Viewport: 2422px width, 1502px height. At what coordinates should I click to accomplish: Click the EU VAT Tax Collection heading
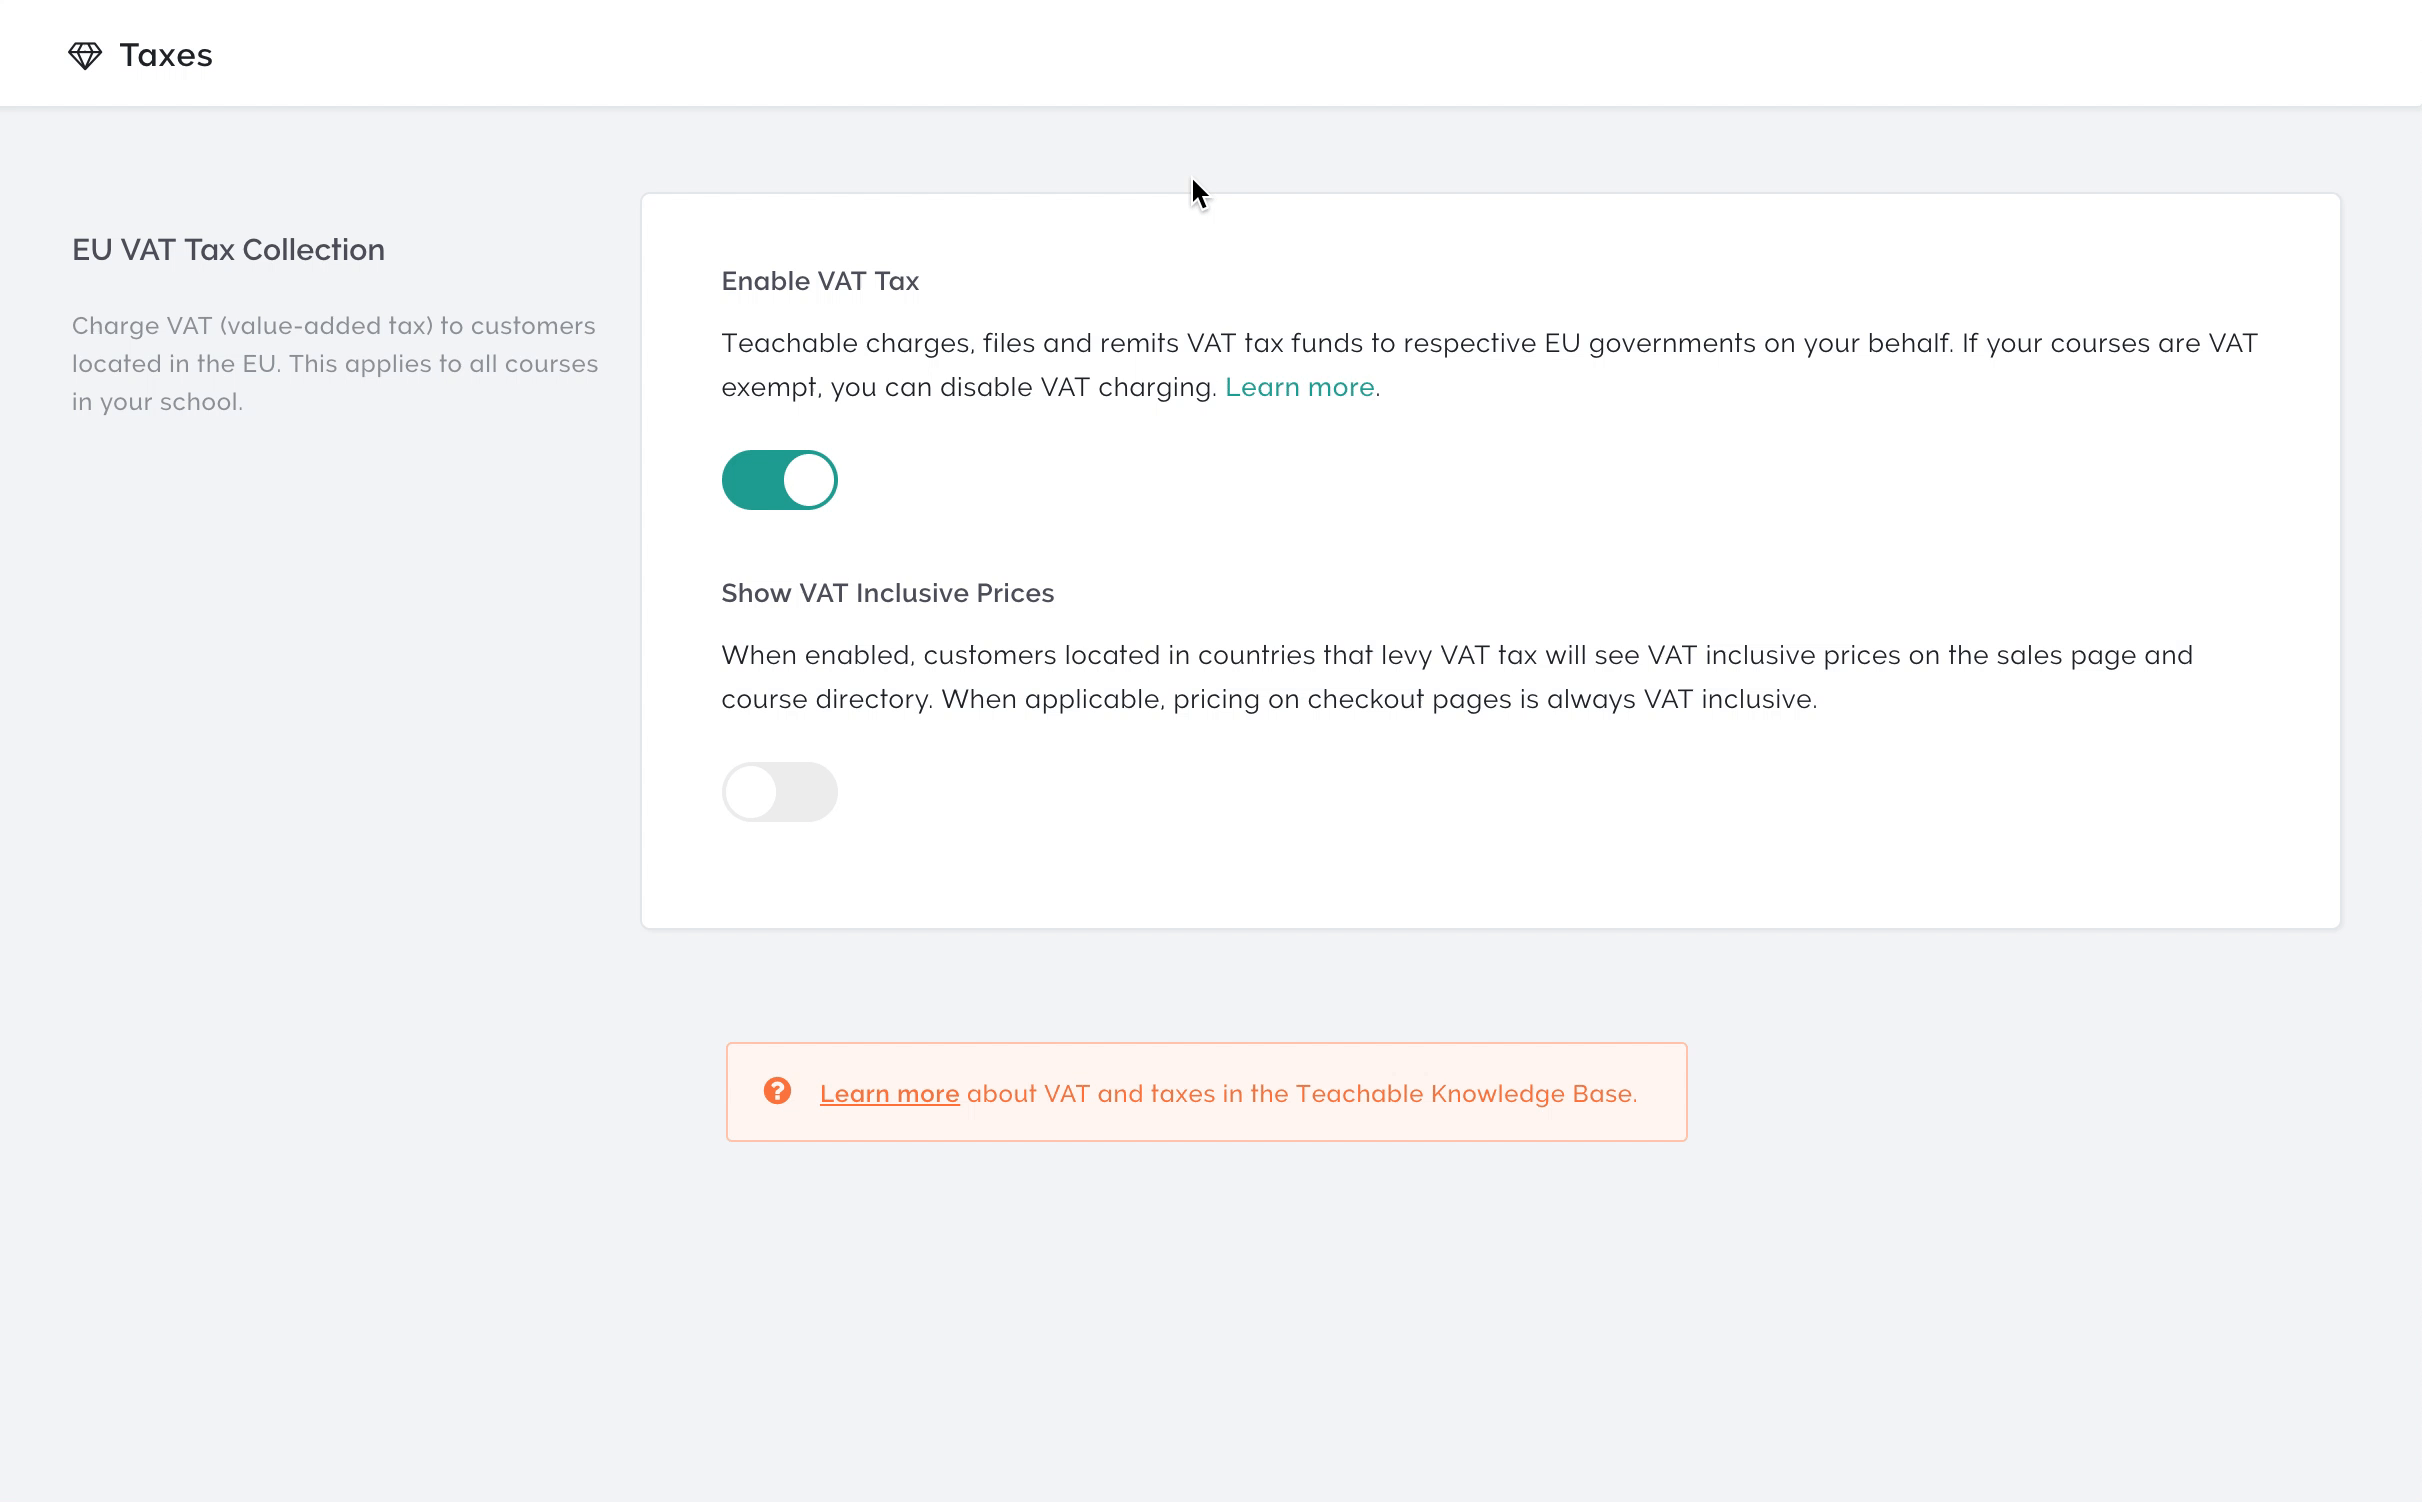[x=228, y=250]
